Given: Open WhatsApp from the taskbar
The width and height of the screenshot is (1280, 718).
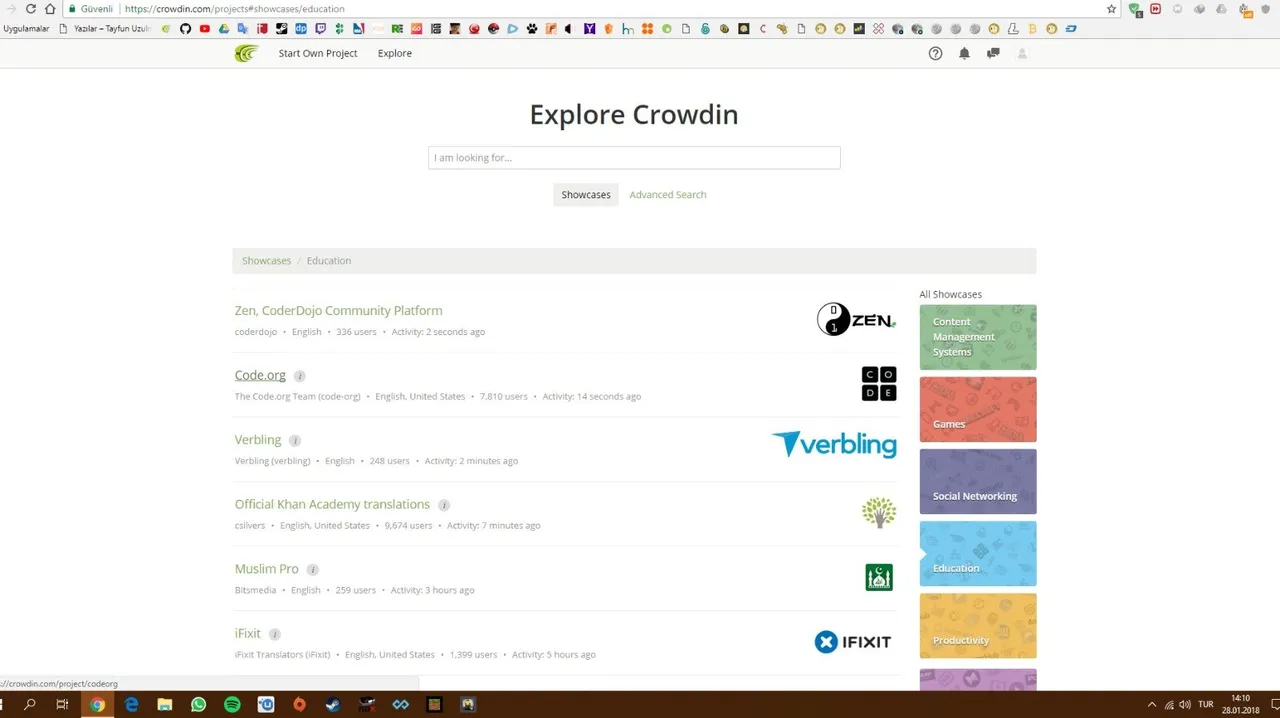Looking at the screenshot, I should (x=198, y=705).
